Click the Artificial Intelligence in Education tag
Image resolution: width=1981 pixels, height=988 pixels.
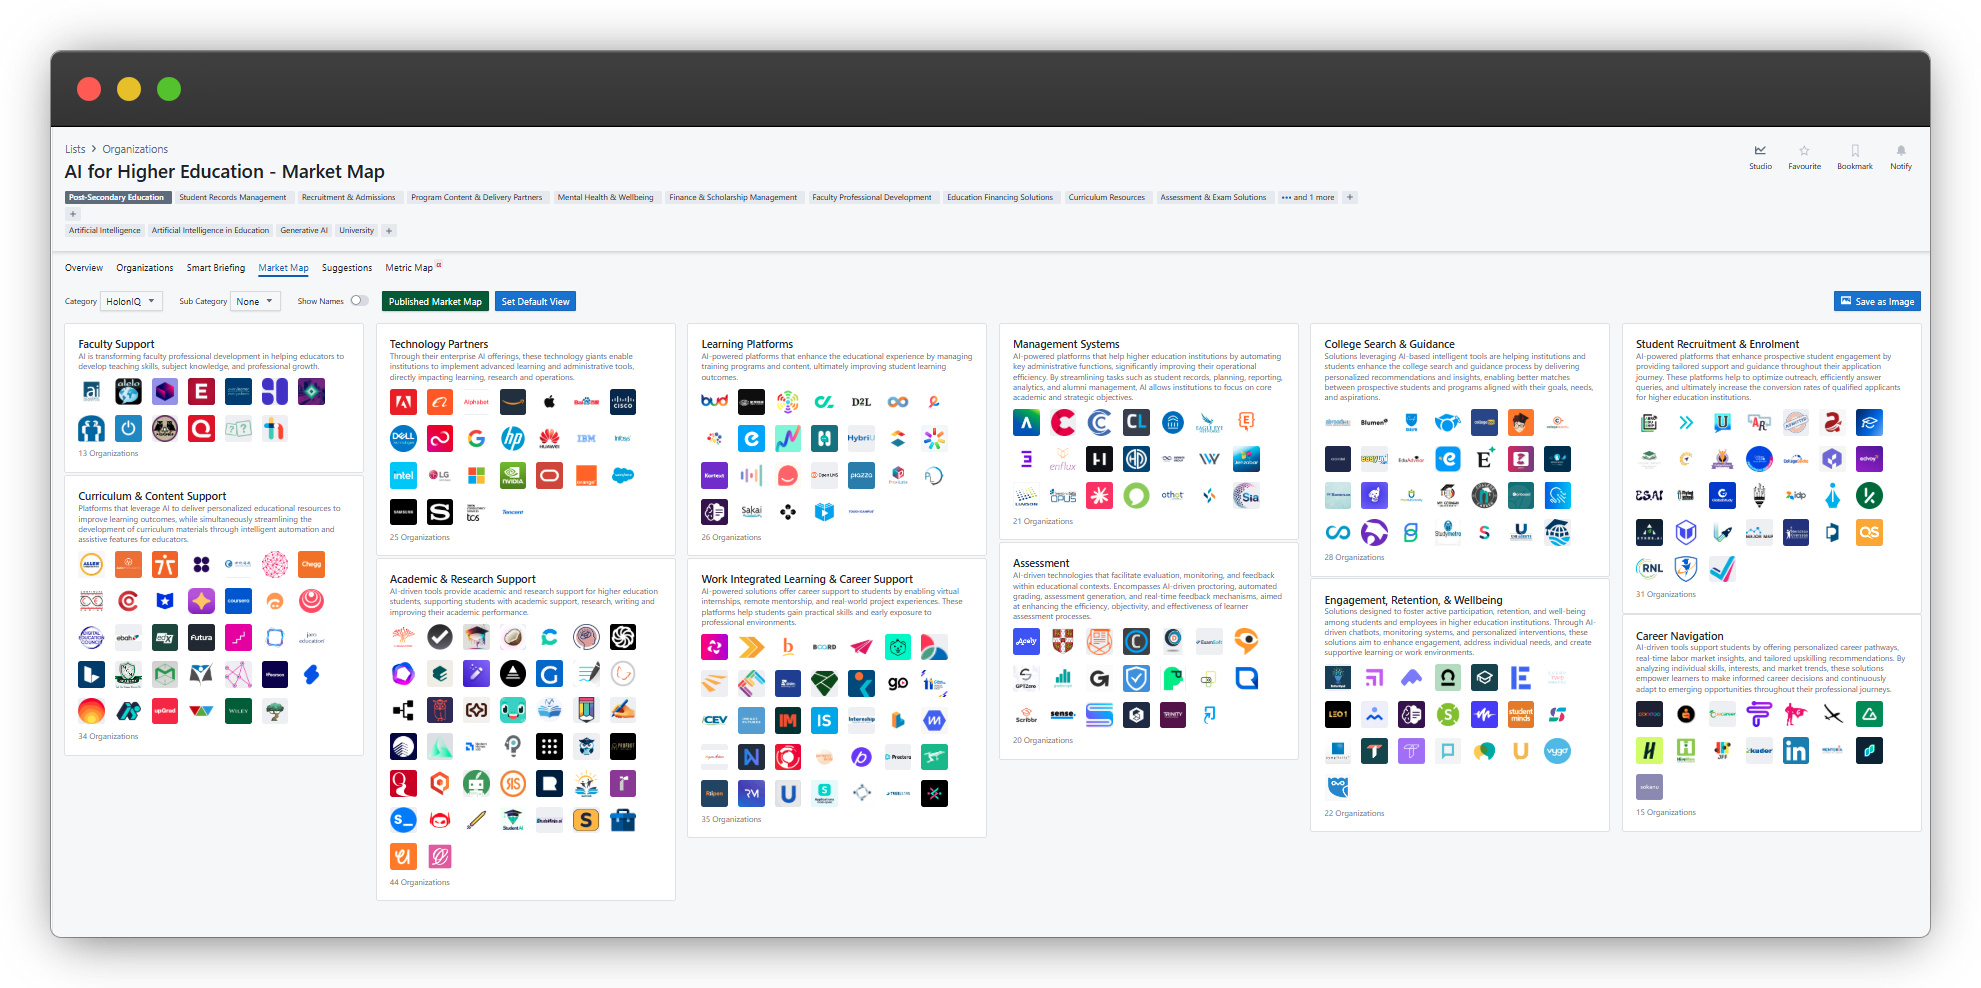[x=210, y=231]
